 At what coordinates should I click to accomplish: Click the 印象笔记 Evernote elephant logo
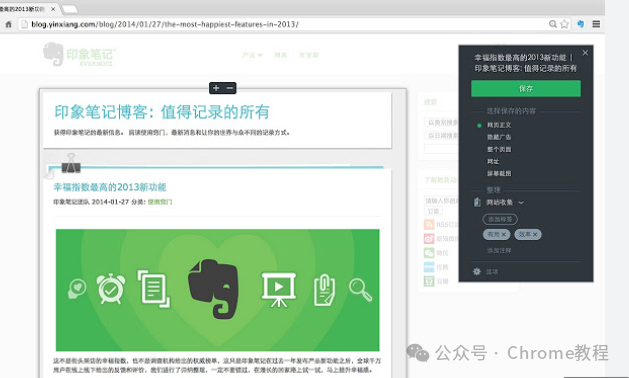(79, 54)
